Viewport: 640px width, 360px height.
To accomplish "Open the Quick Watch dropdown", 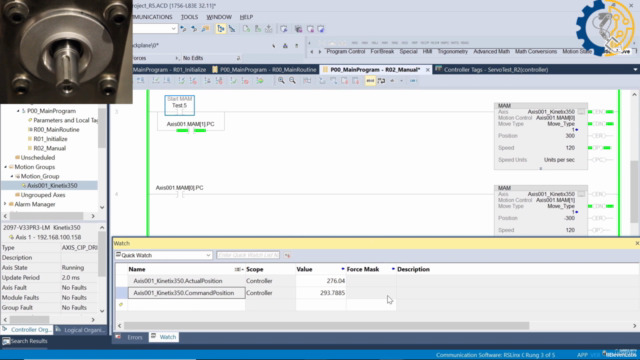I will point(208,255).
